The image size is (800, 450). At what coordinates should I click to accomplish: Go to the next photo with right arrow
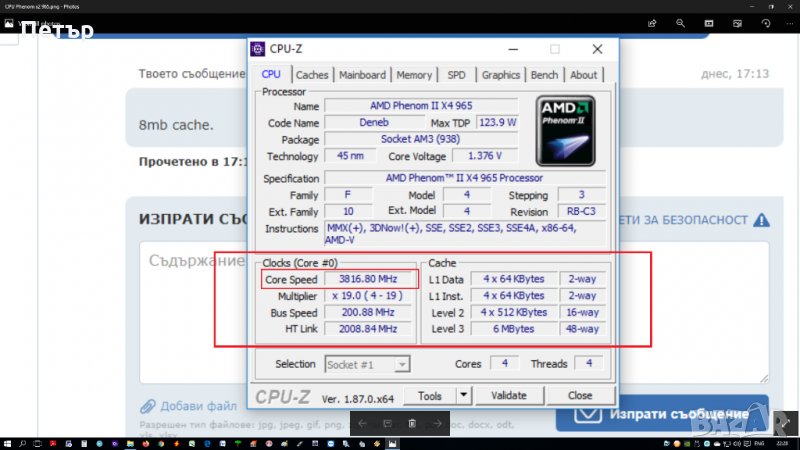pyautogui.click(x=437, y=424)
